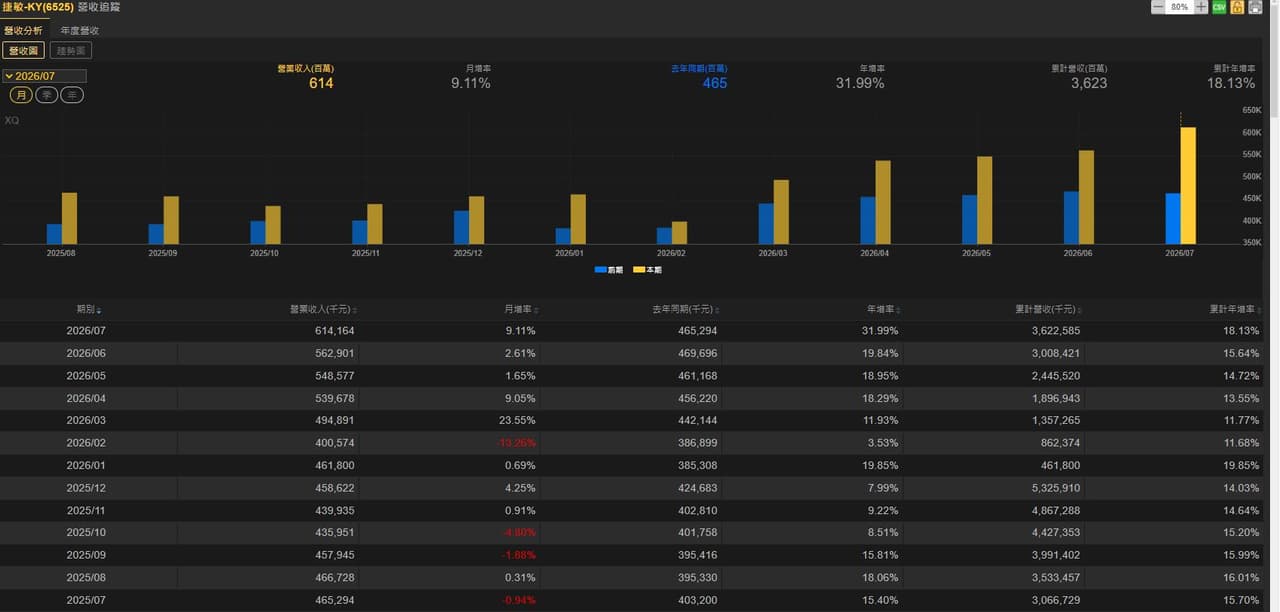Click revenue value 400,574 in table

(x=335, y=443)
